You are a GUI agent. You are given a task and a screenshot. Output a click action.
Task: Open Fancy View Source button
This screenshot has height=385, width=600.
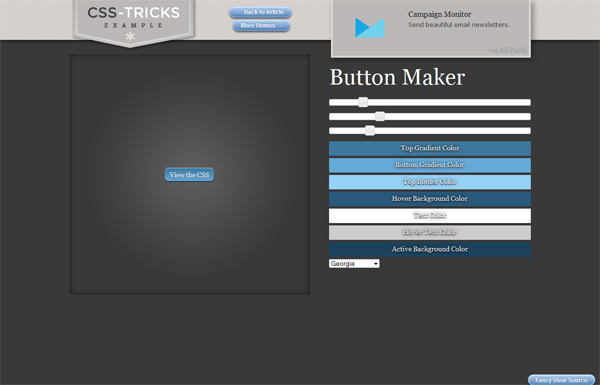[561, 380]
